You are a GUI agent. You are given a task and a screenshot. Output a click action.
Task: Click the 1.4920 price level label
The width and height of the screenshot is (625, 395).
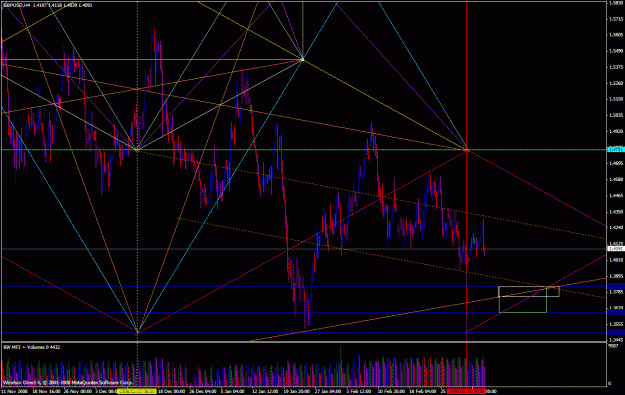tap(617, 131)
